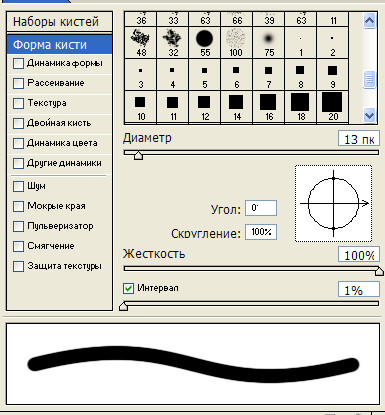Select the Форма кисти section
Viewport: 385px width, 415px height.
pyautogui.click(x=59, y=45)
